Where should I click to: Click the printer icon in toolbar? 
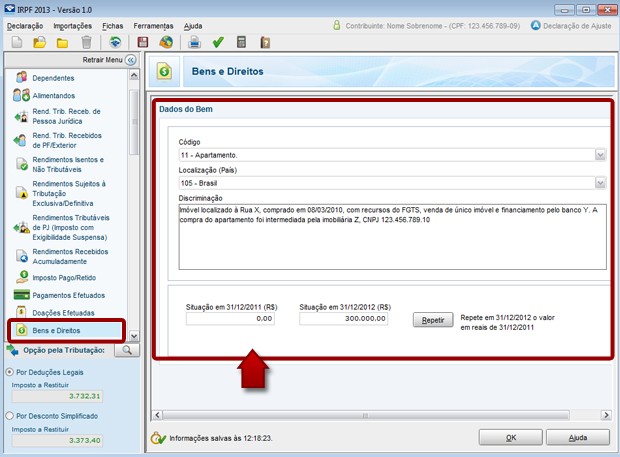[194, 42]
